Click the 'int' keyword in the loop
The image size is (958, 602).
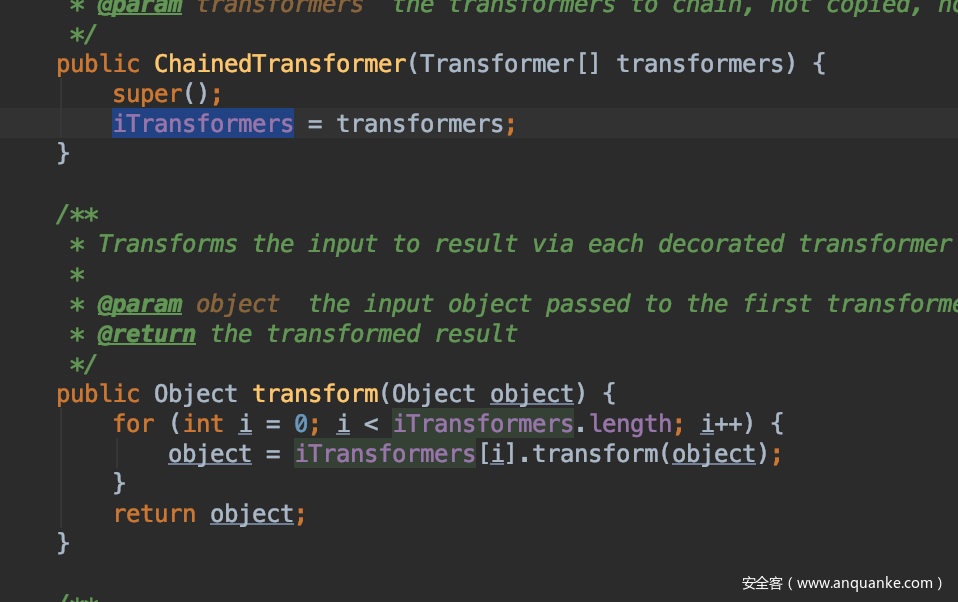203,424
